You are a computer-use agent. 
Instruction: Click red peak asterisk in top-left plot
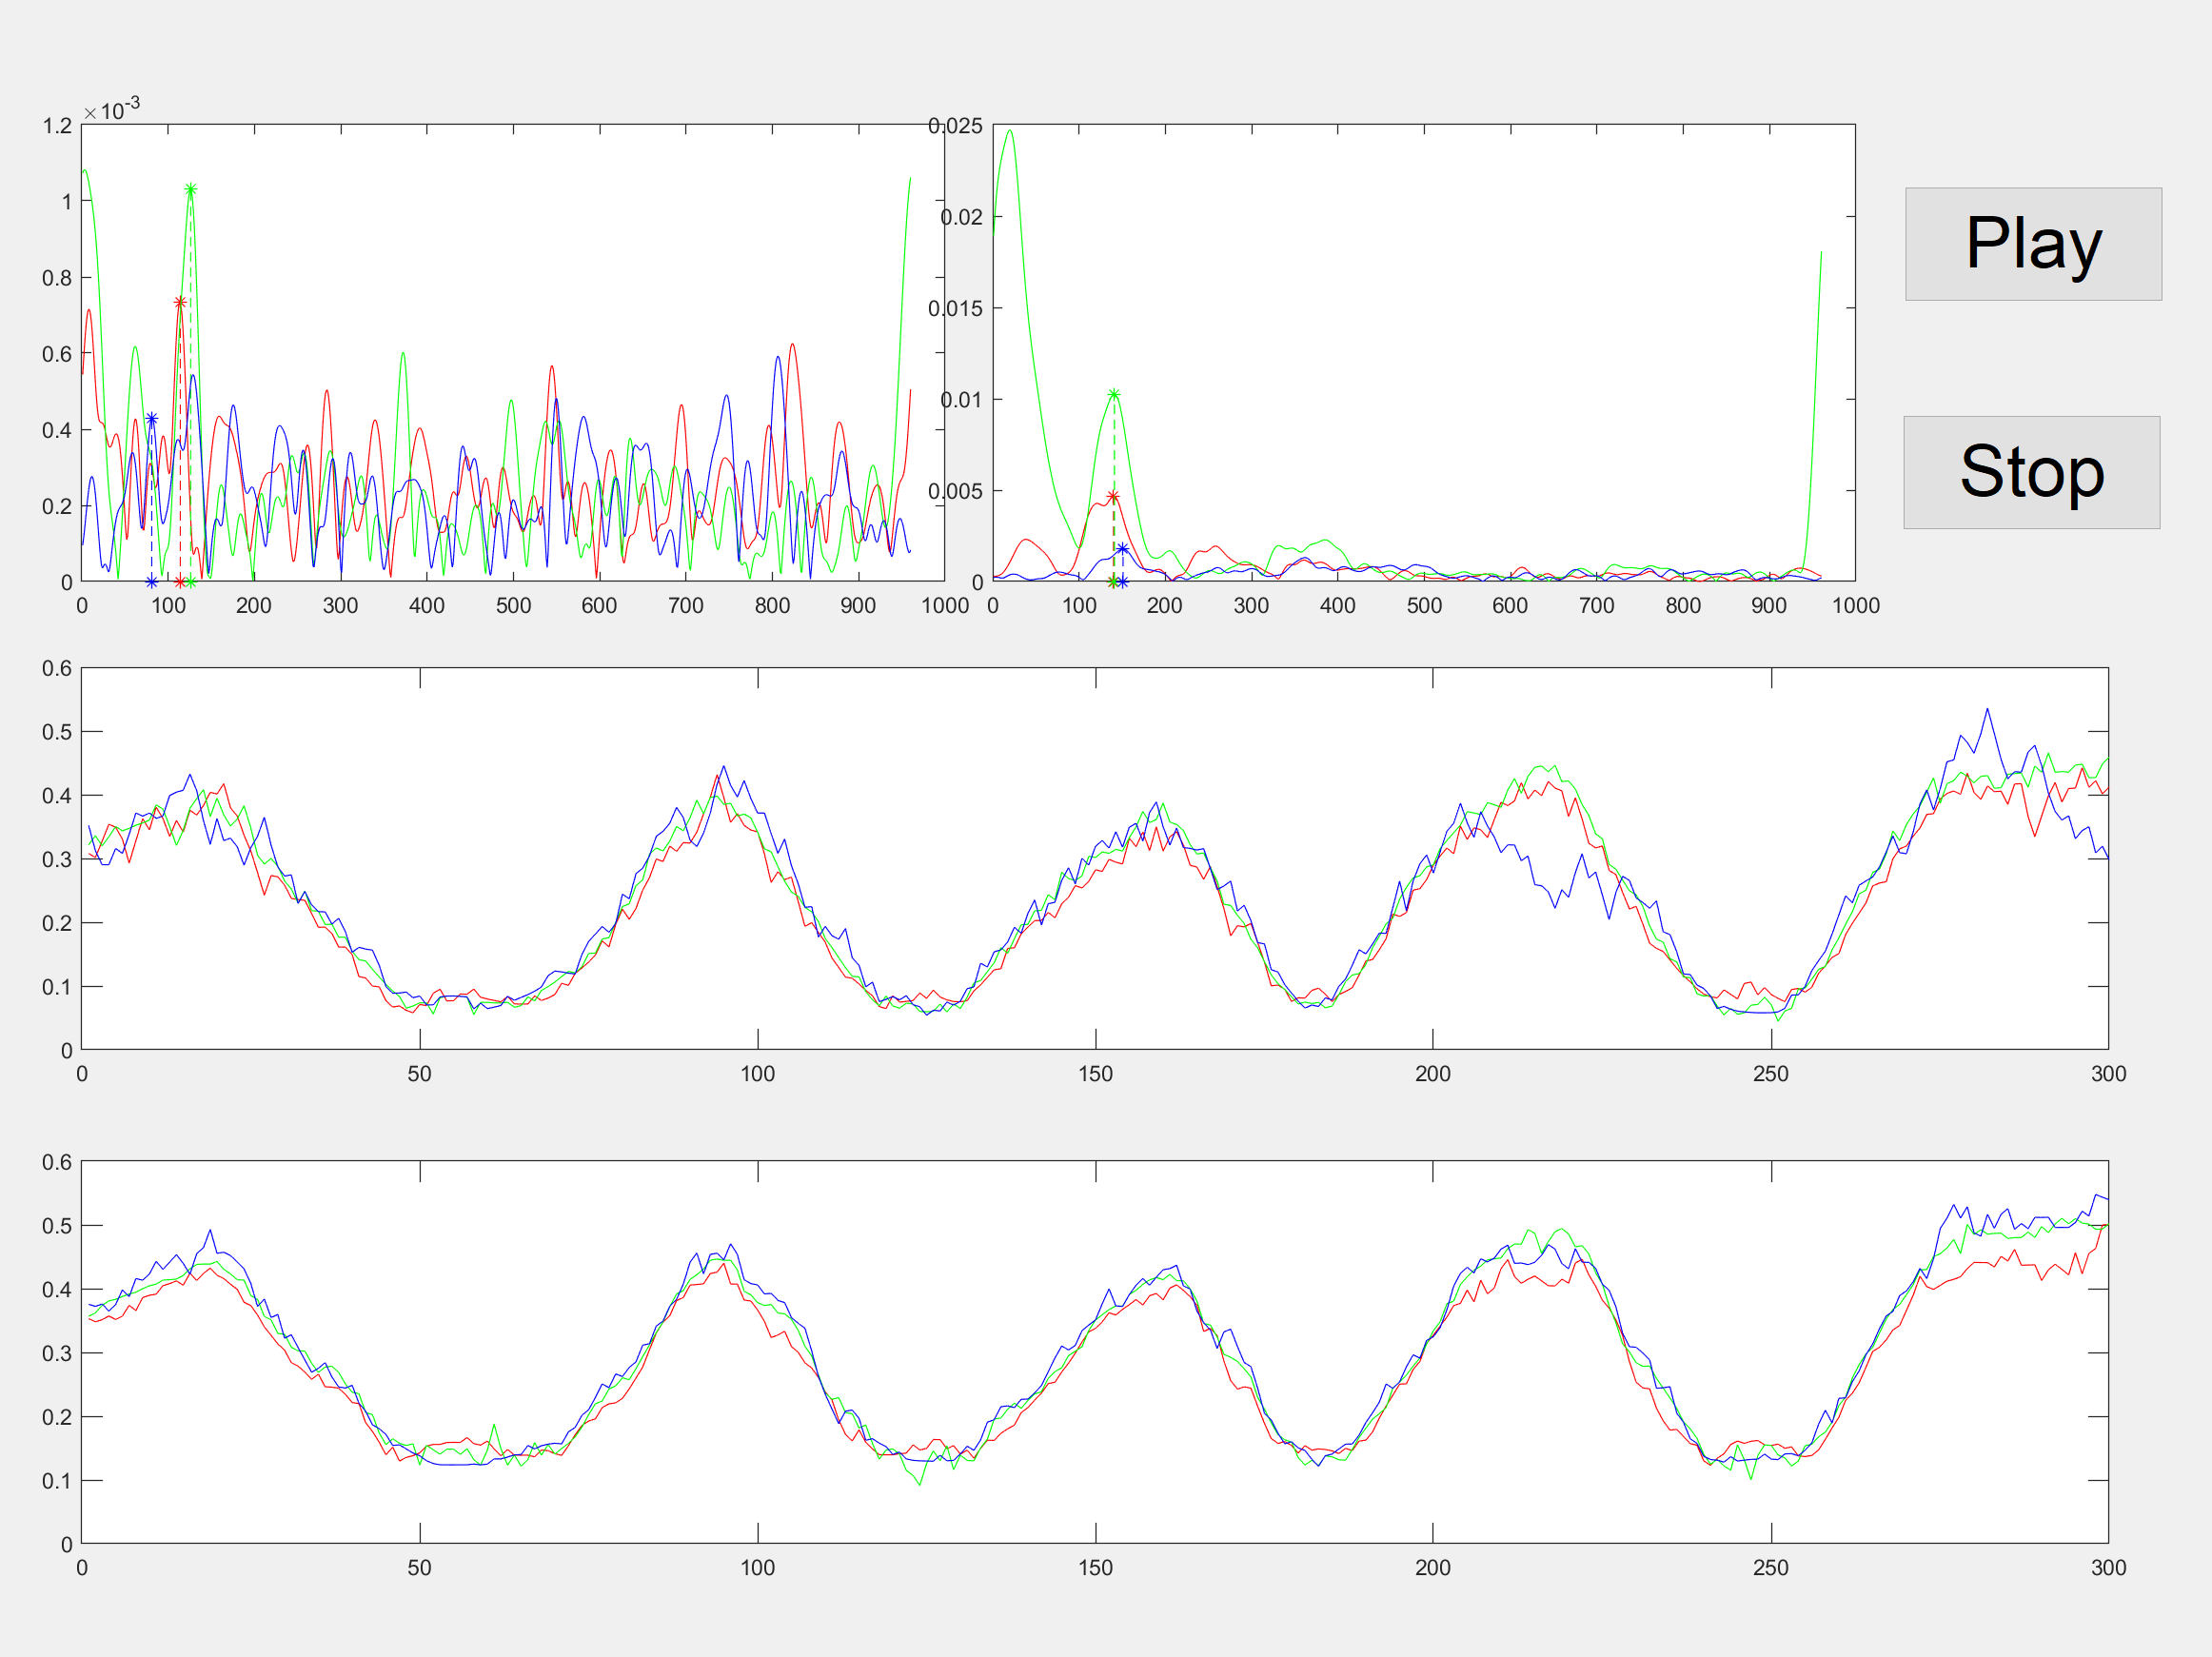pyautogui.click(x=180, y=302)
